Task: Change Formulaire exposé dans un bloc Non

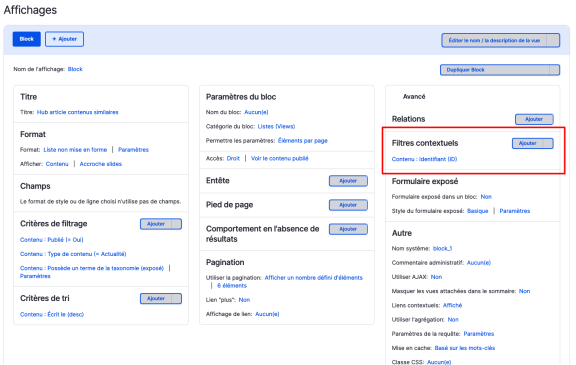Action: (486, 196)
